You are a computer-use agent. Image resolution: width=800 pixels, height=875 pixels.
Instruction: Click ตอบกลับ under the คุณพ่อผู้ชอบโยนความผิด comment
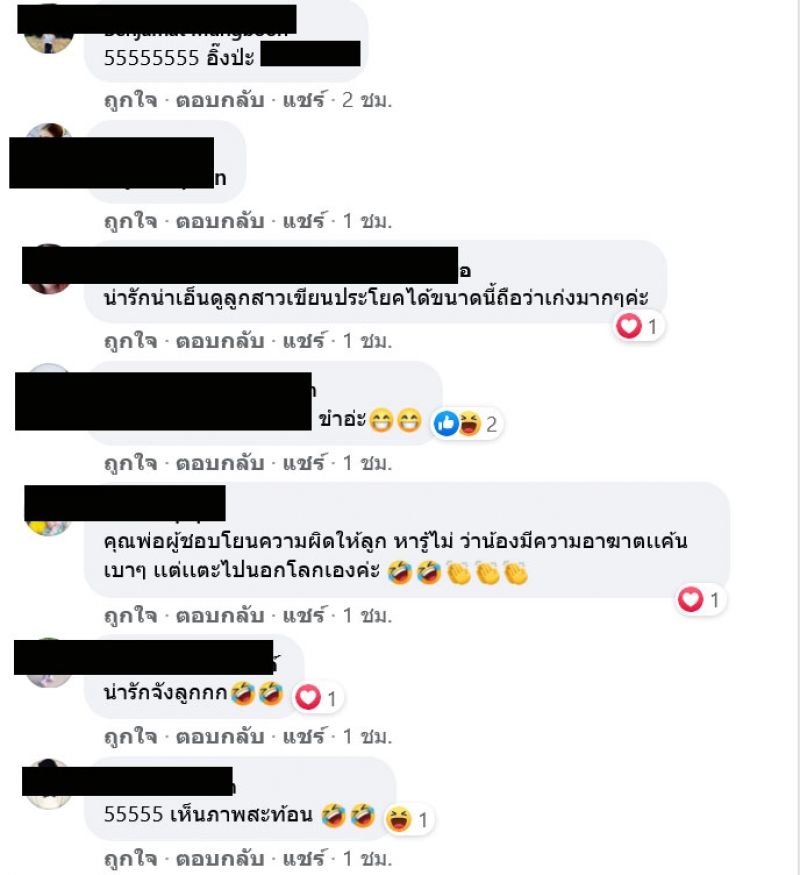220,615
